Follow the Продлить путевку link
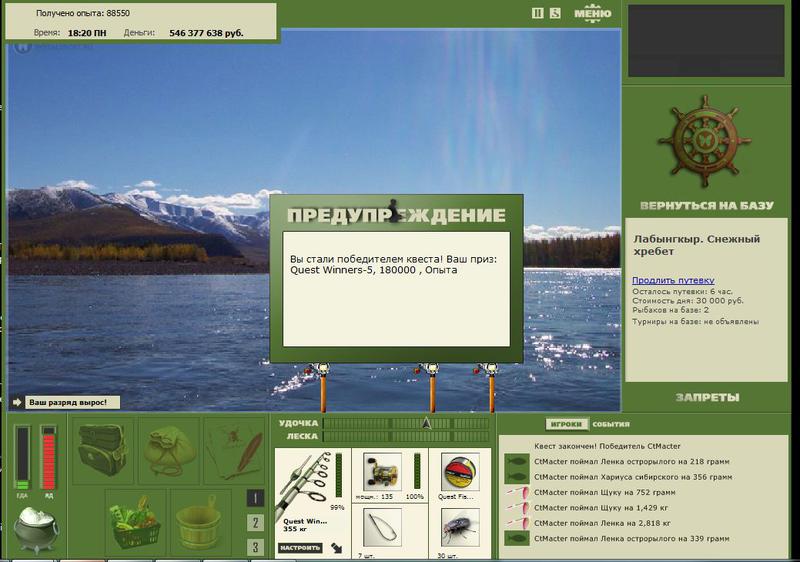 (x=673, y=280)
